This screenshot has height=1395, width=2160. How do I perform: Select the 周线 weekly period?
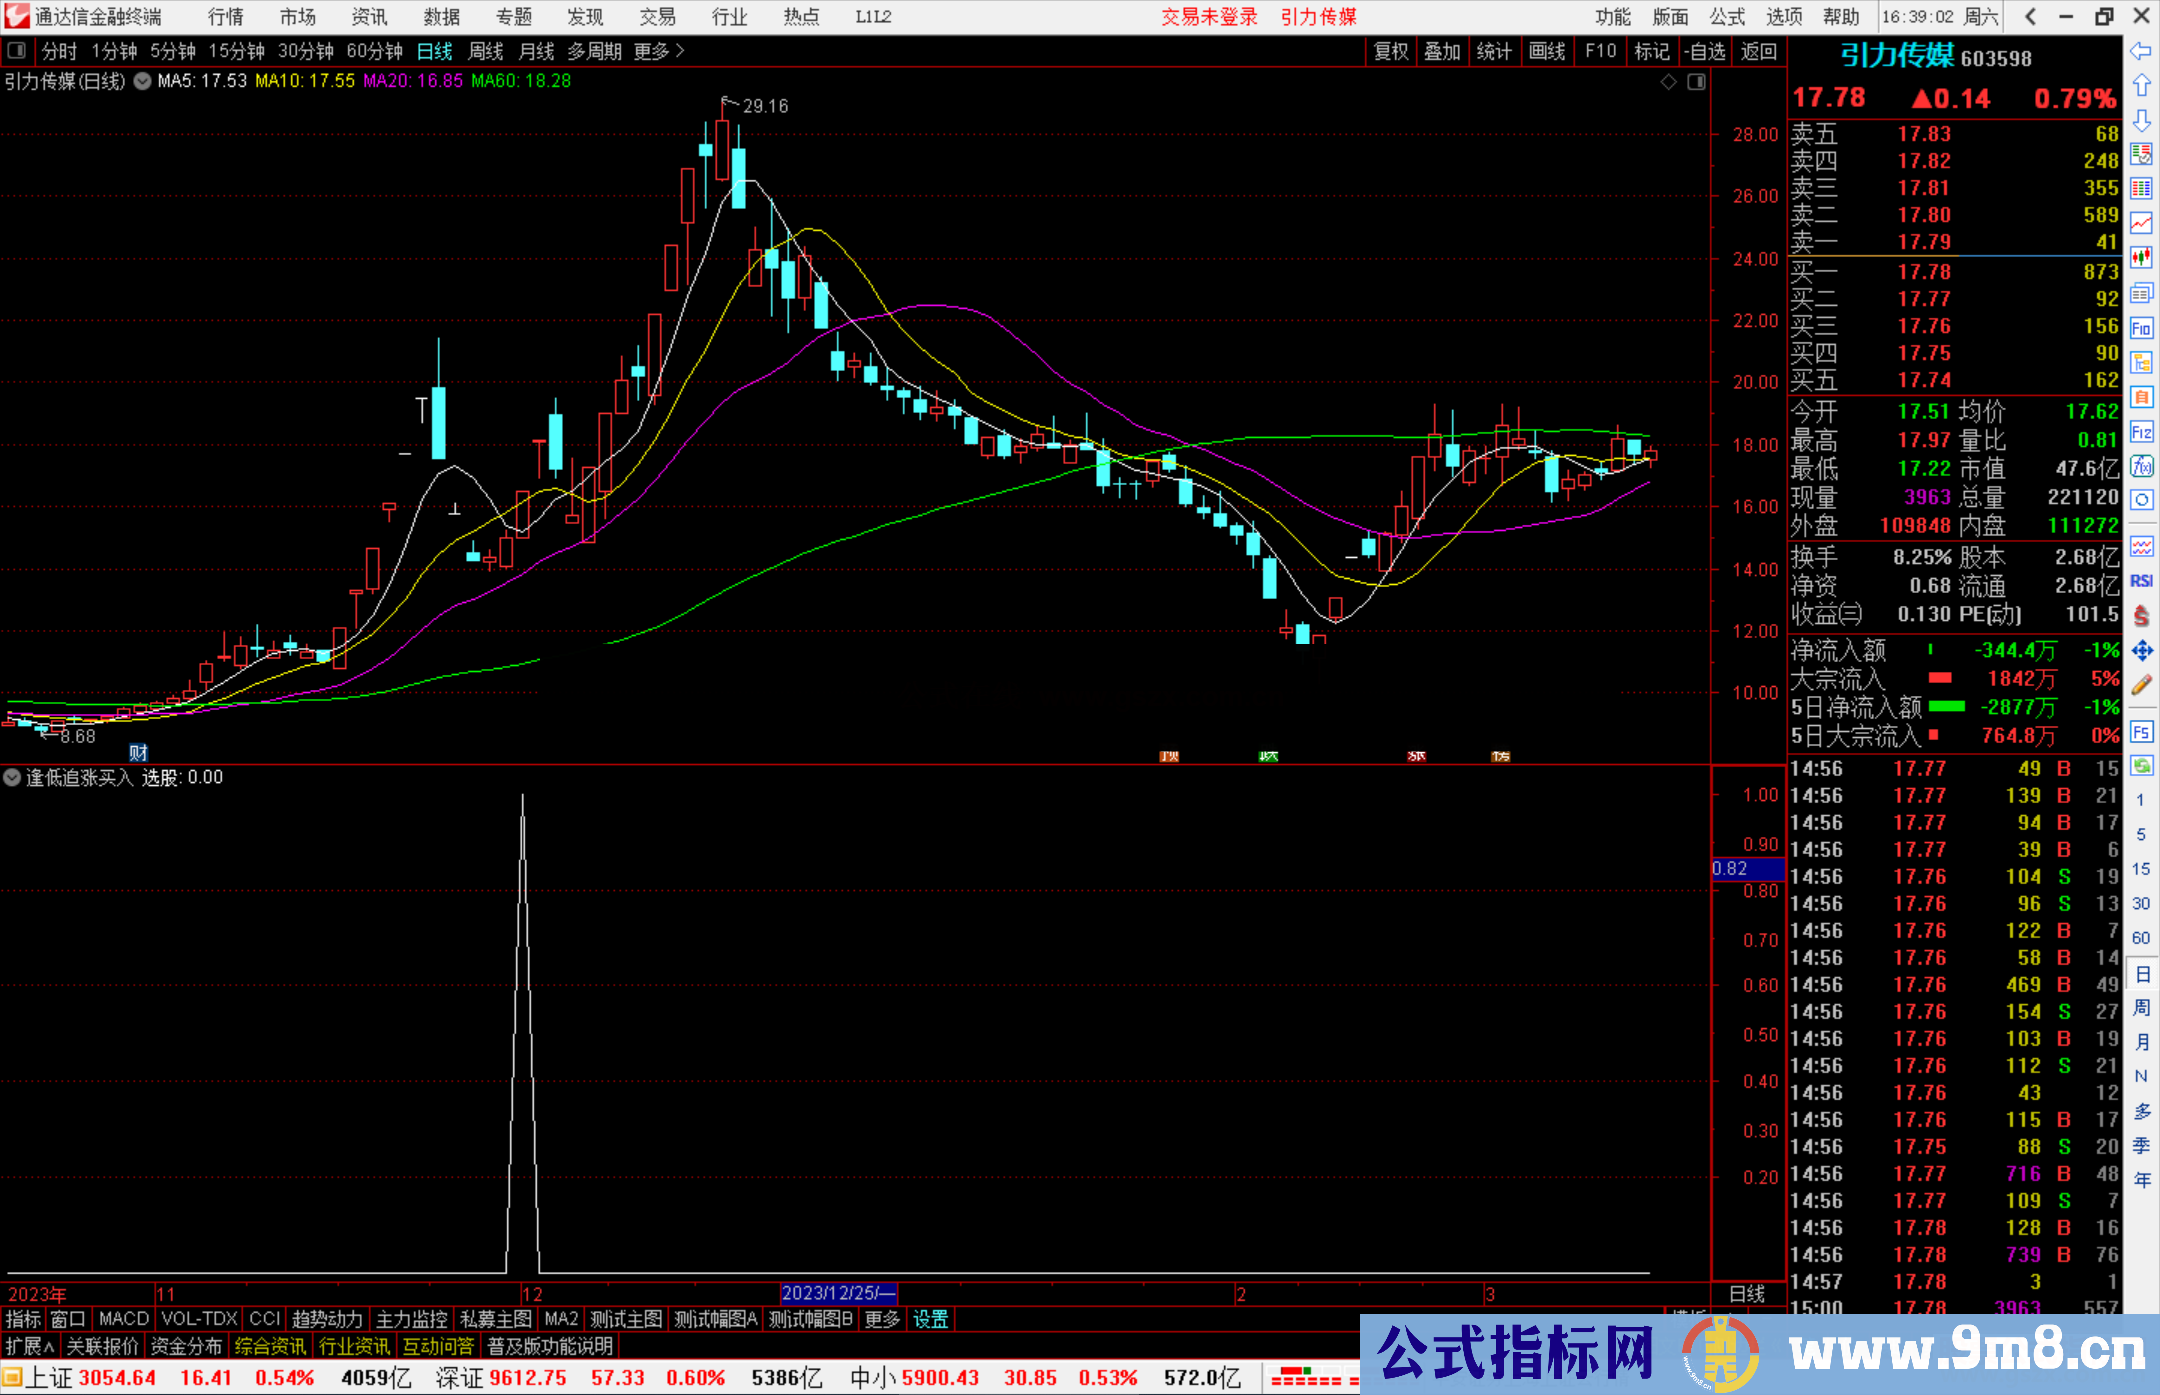point(486,51)
